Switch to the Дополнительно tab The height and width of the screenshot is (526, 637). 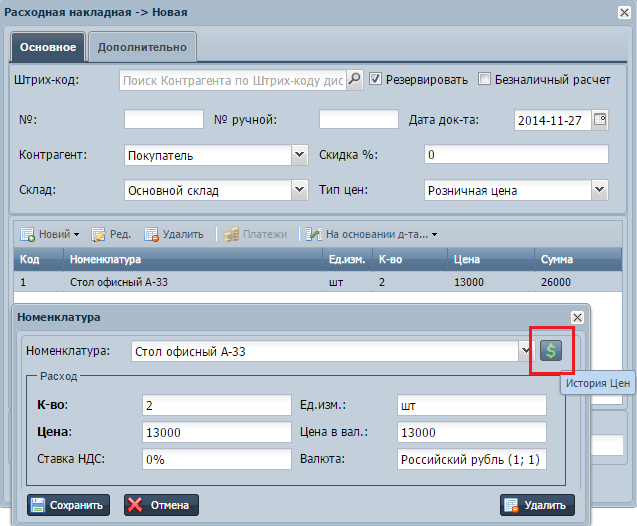(142, 47)
